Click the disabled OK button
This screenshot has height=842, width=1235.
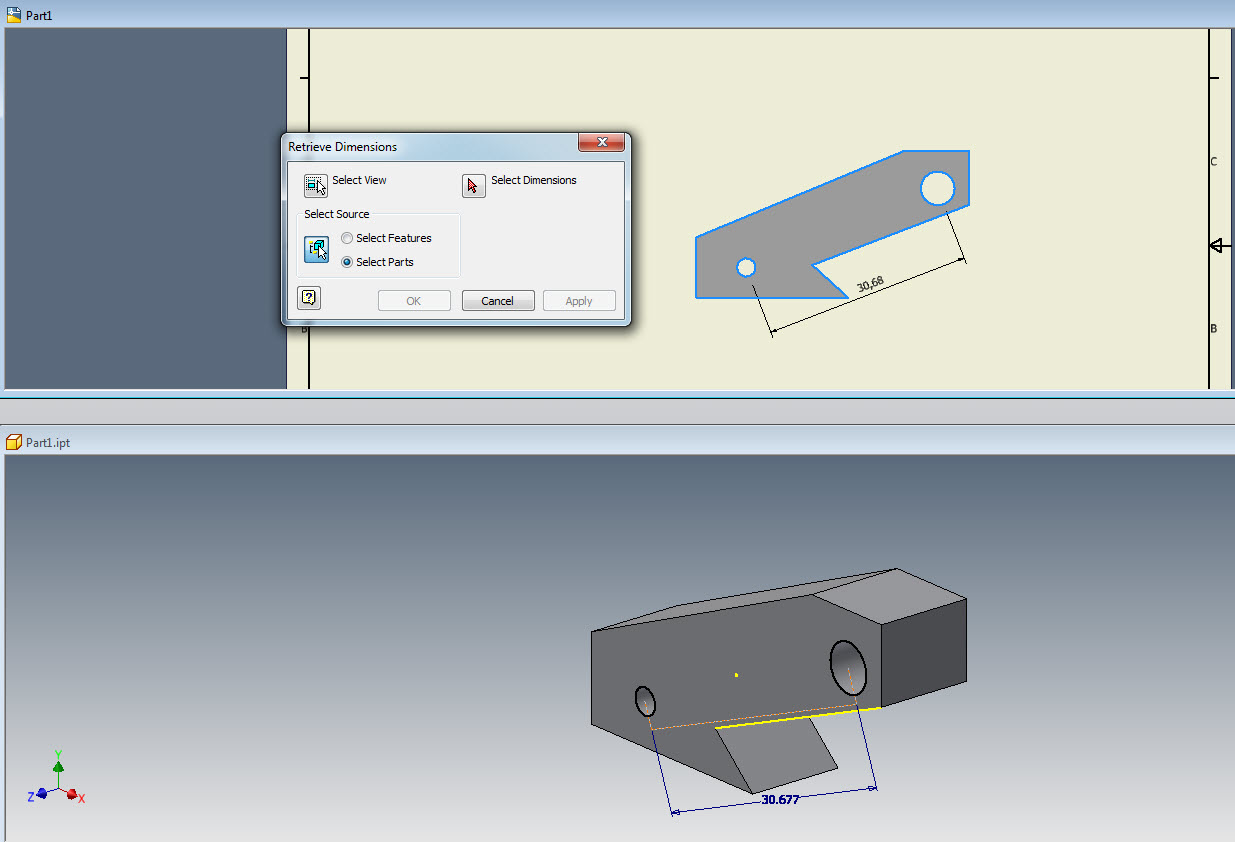(413, 300)
